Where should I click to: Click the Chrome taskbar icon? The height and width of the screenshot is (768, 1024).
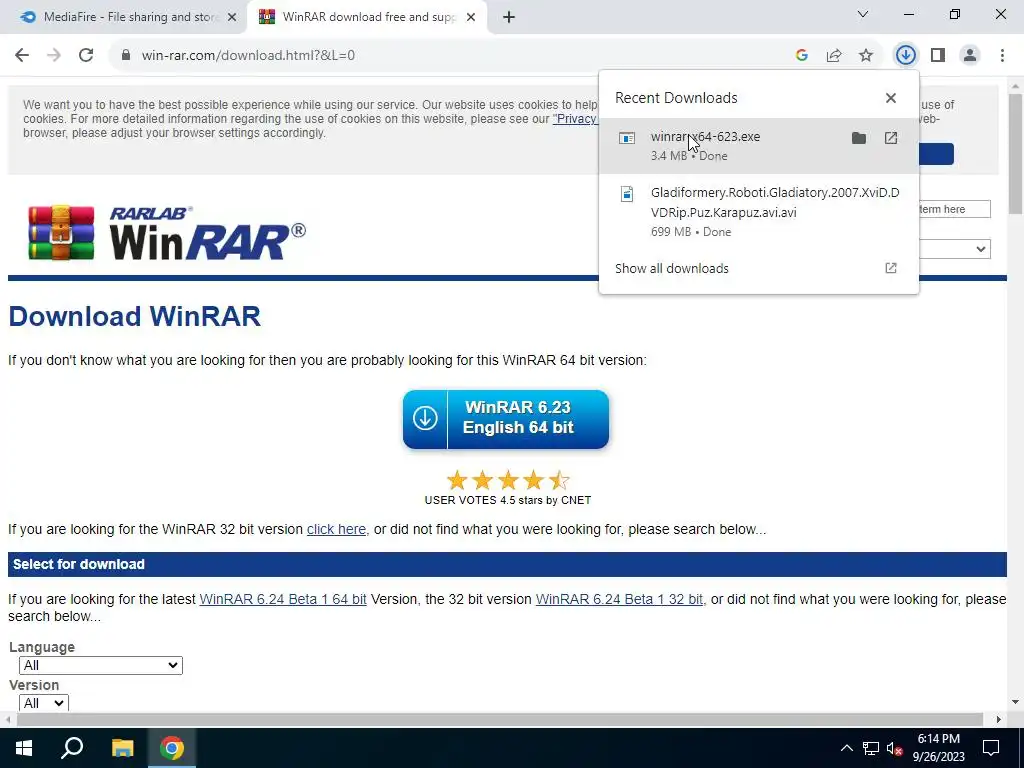point(172,748)
